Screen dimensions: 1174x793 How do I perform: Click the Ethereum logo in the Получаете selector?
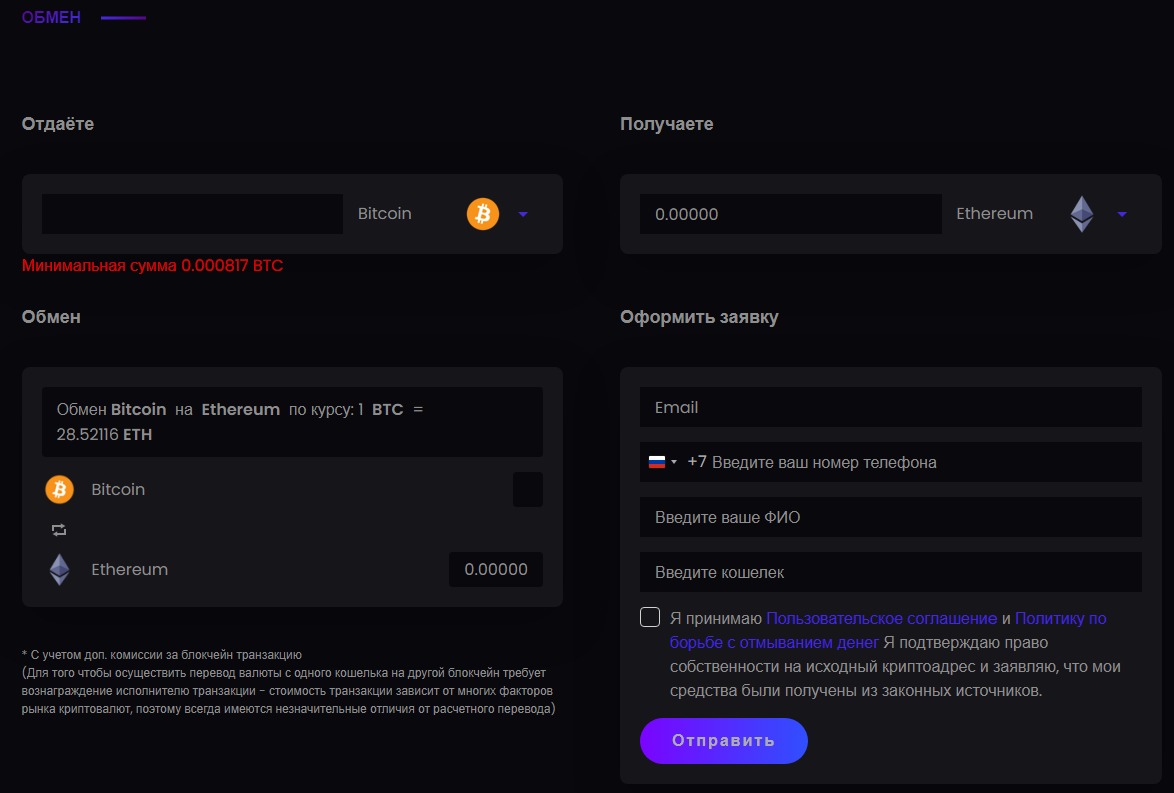coord(1082,214)
